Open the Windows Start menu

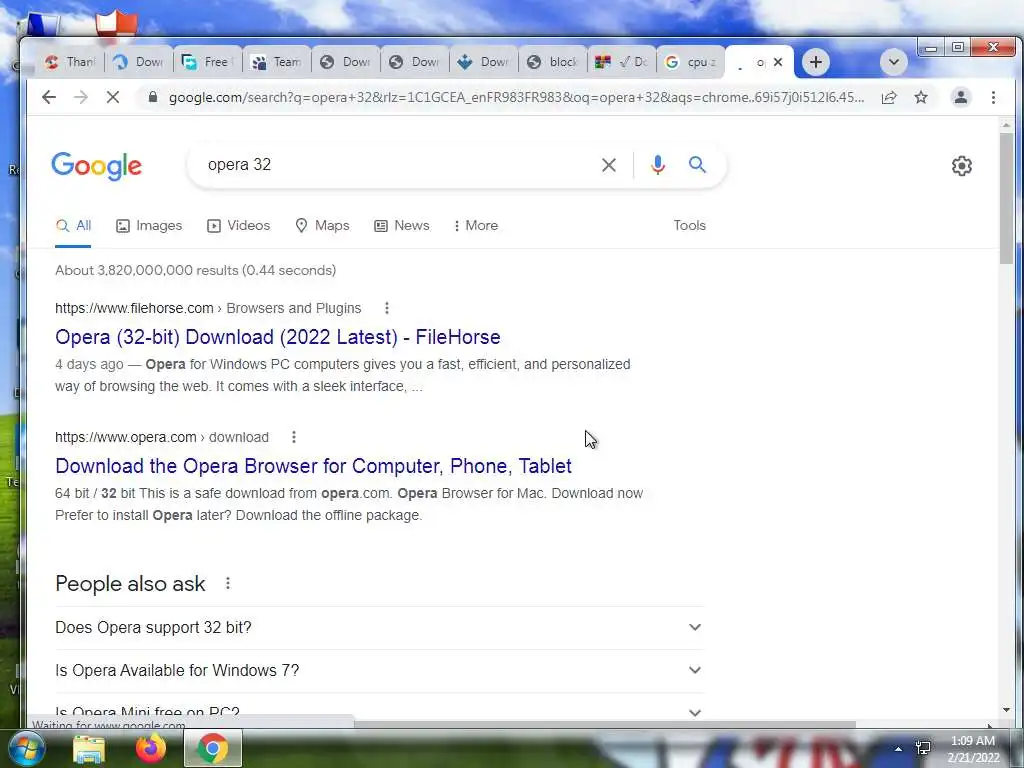point(25,748)
